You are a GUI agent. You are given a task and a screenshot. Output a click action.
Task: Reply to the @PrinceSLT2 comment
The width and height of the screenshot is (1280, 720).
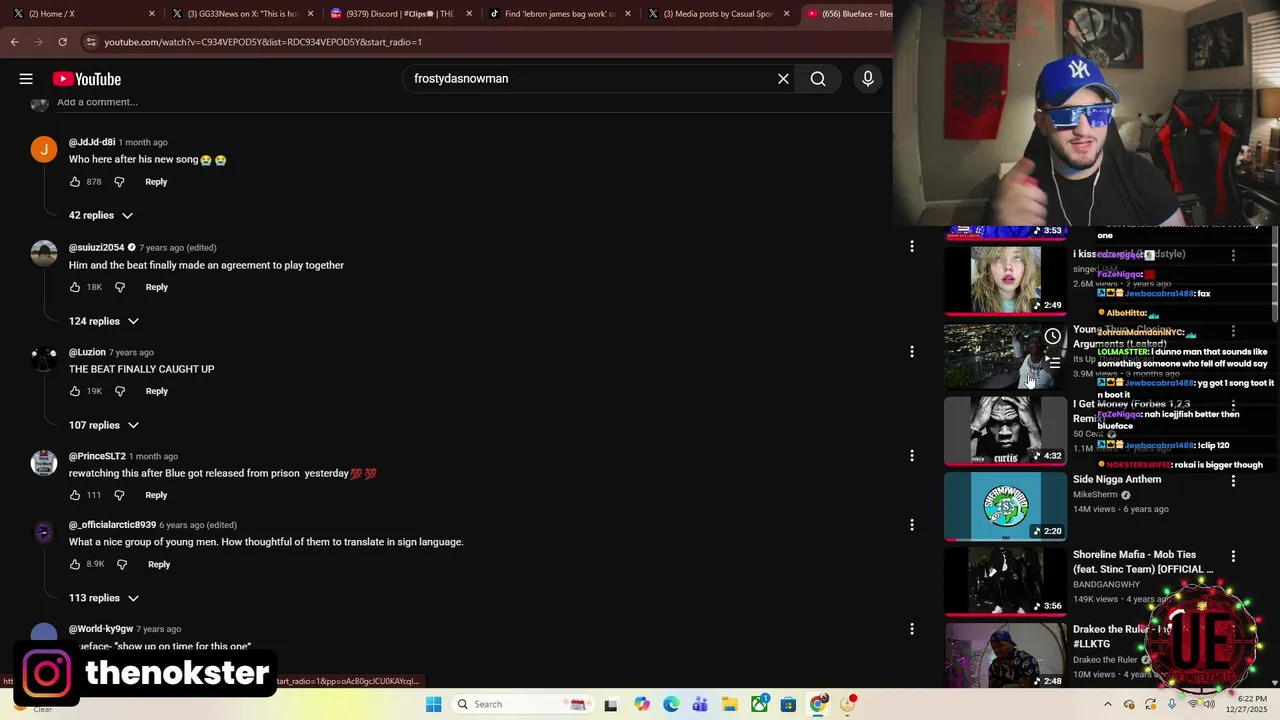pos(156,495)
